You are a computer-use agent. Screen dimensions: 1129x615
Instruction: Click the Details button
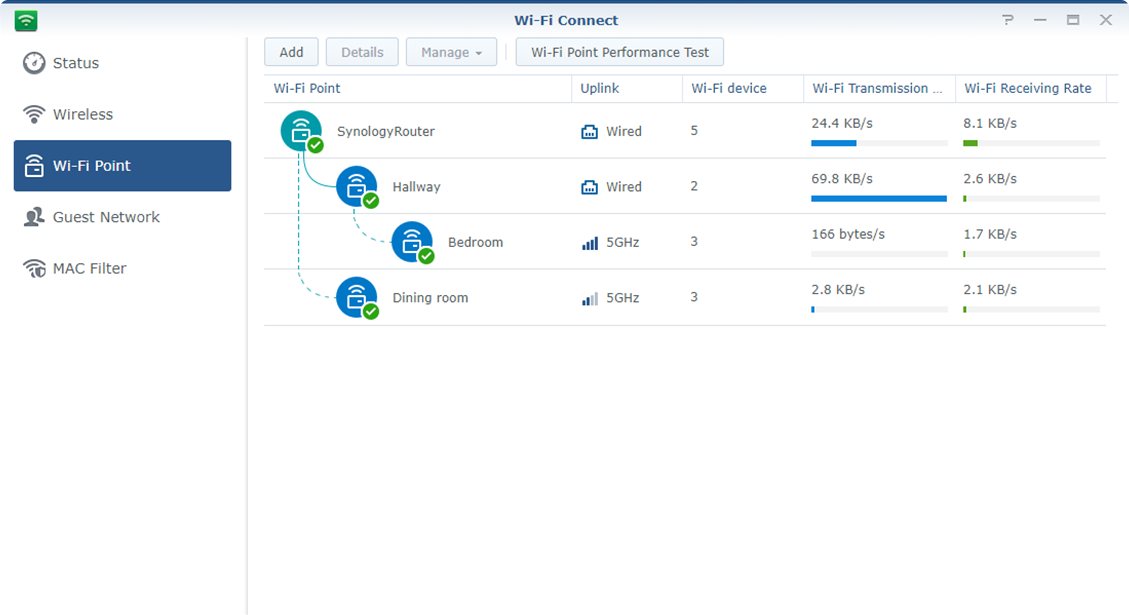(362, 52)
